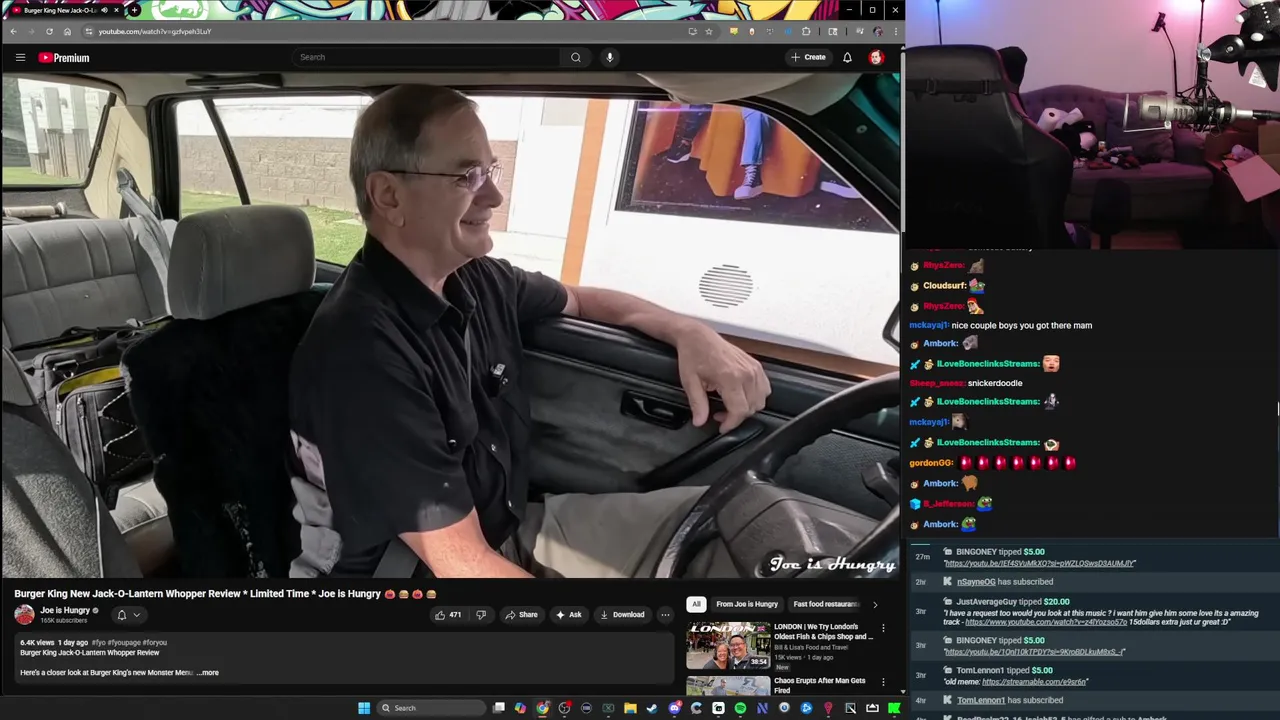Open the subscription notification bell dropdown
This screenshot has height=720, width=1280.
point(128,615)
